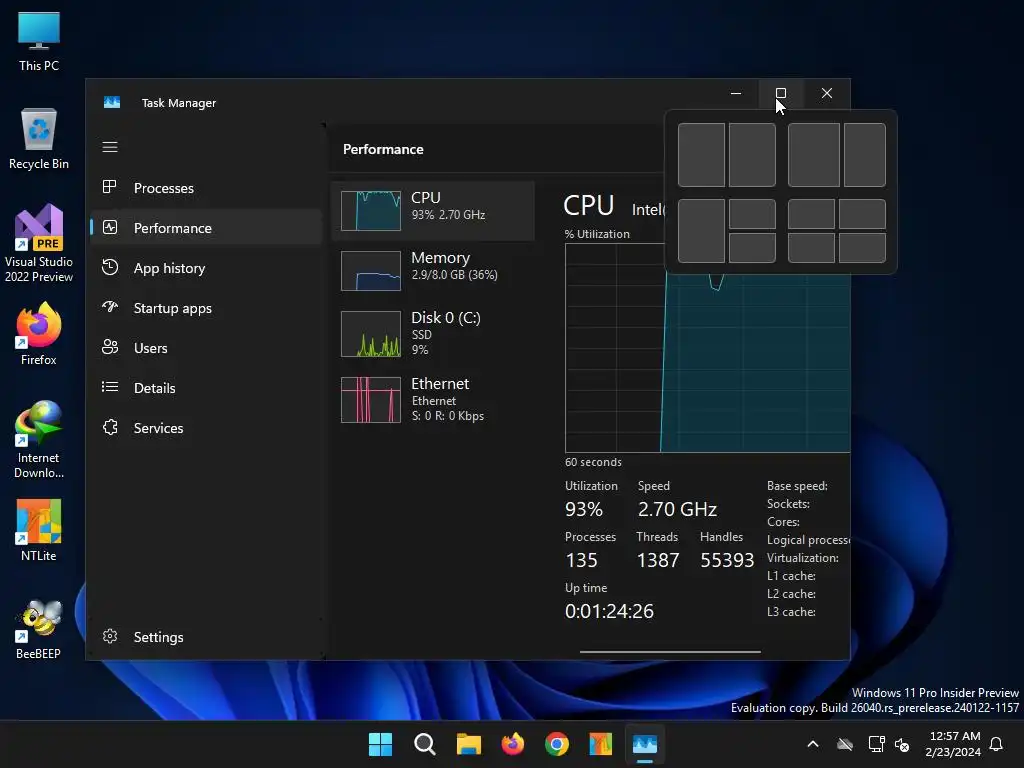This screenshot has width=1024, height=768.
Task: Snap window to top-right quadrant
Action: 862,214
